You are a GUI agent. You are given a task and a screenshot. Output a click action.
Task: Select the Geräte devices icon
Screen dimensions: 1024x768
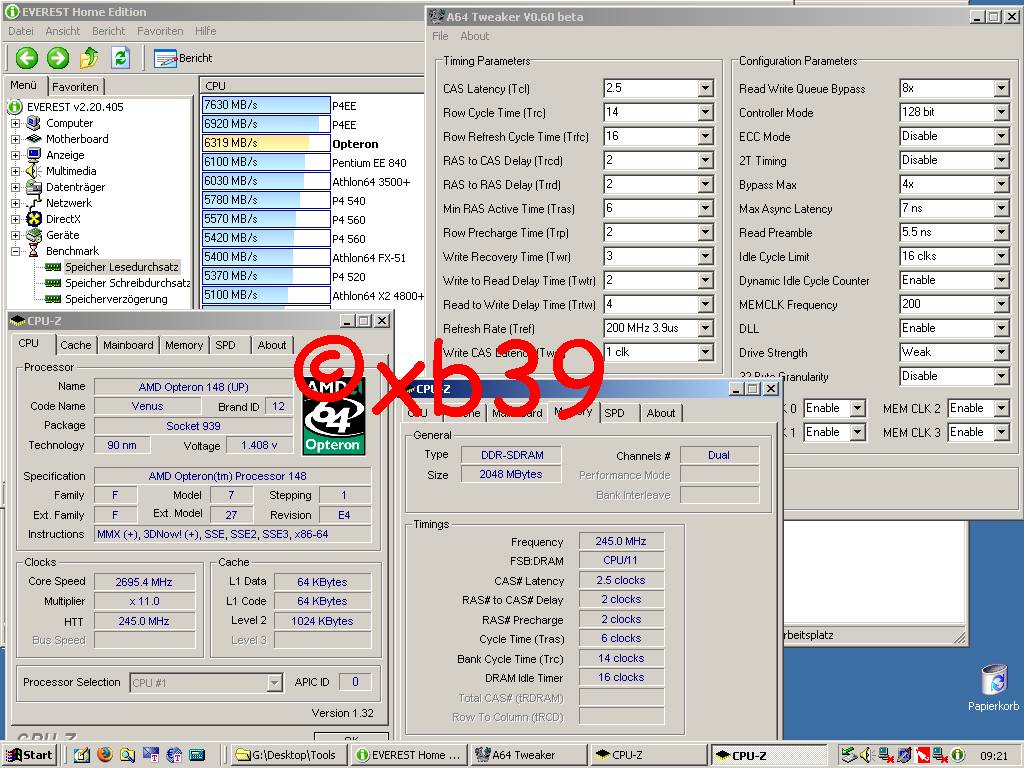[34, 234]
